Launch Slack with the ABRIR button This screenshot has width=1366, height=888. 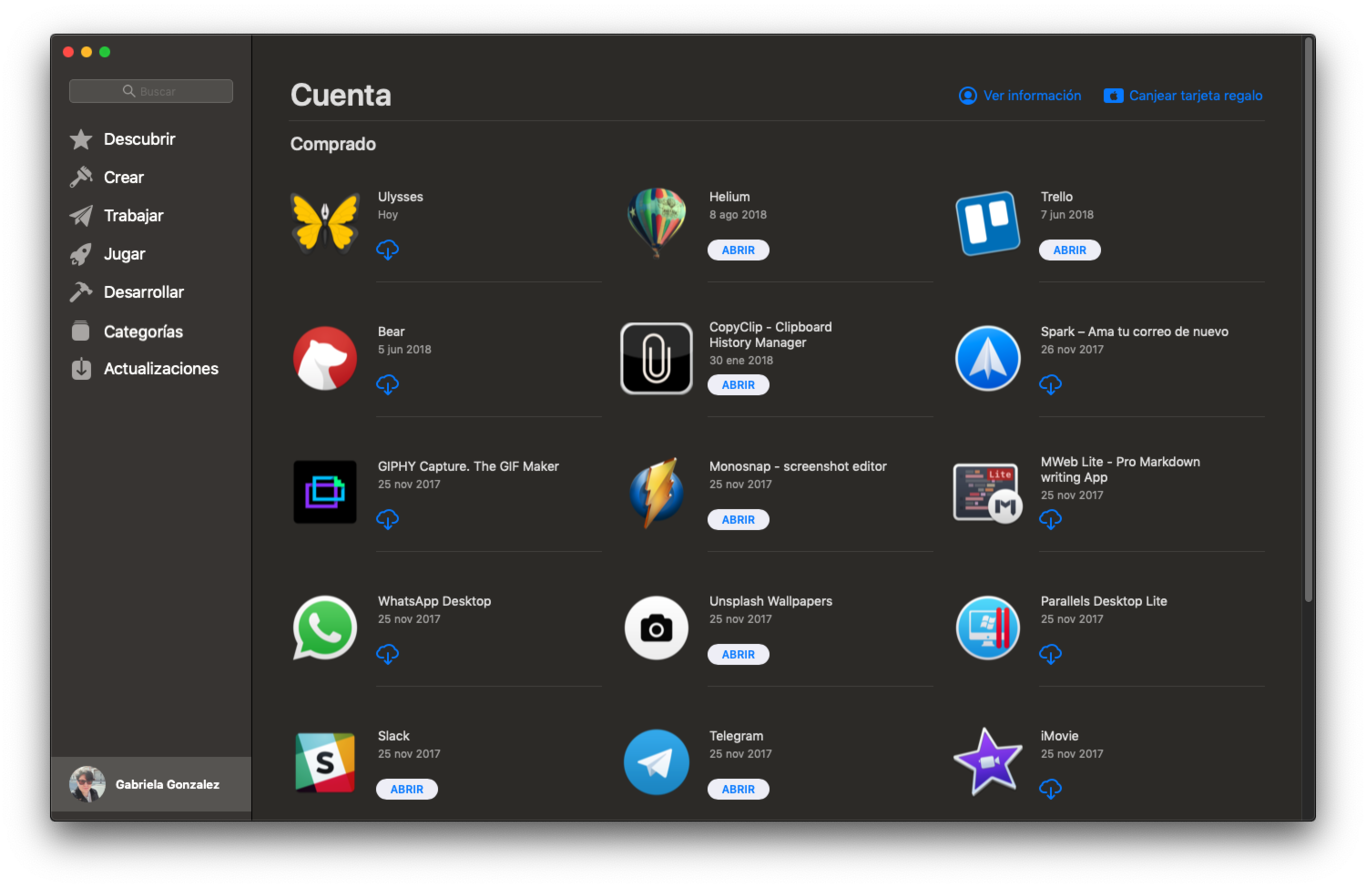pyautogui.click(x=407, y=789)
